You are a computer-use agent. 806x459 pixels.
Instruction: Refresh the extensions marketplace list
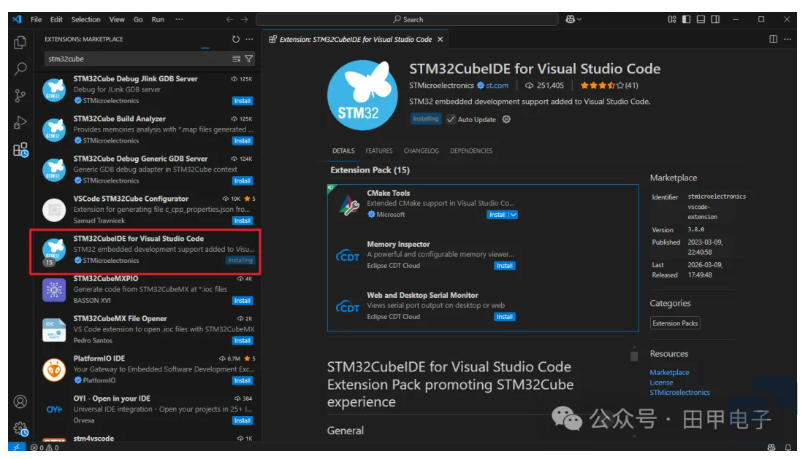[x=235, y=39]
